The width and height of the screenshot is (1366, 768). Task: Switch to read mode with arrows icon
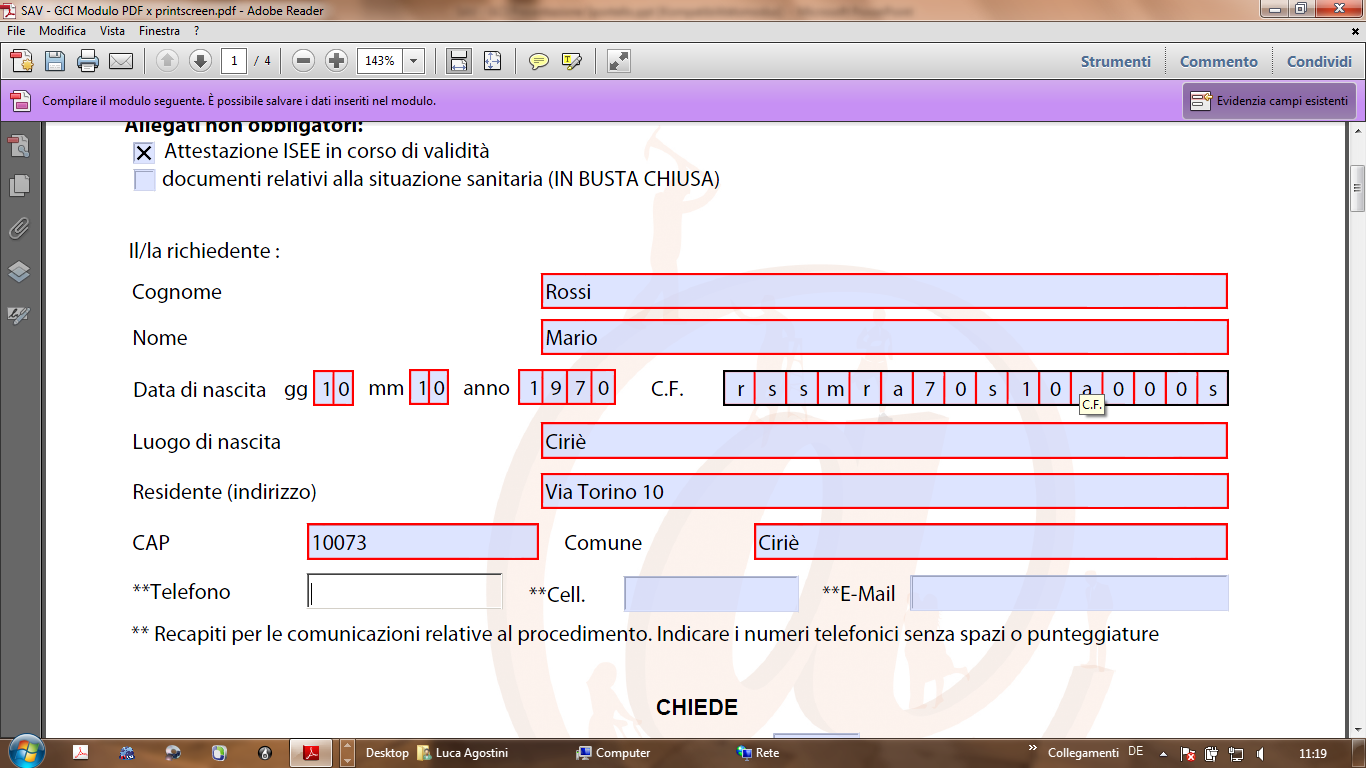619,61
